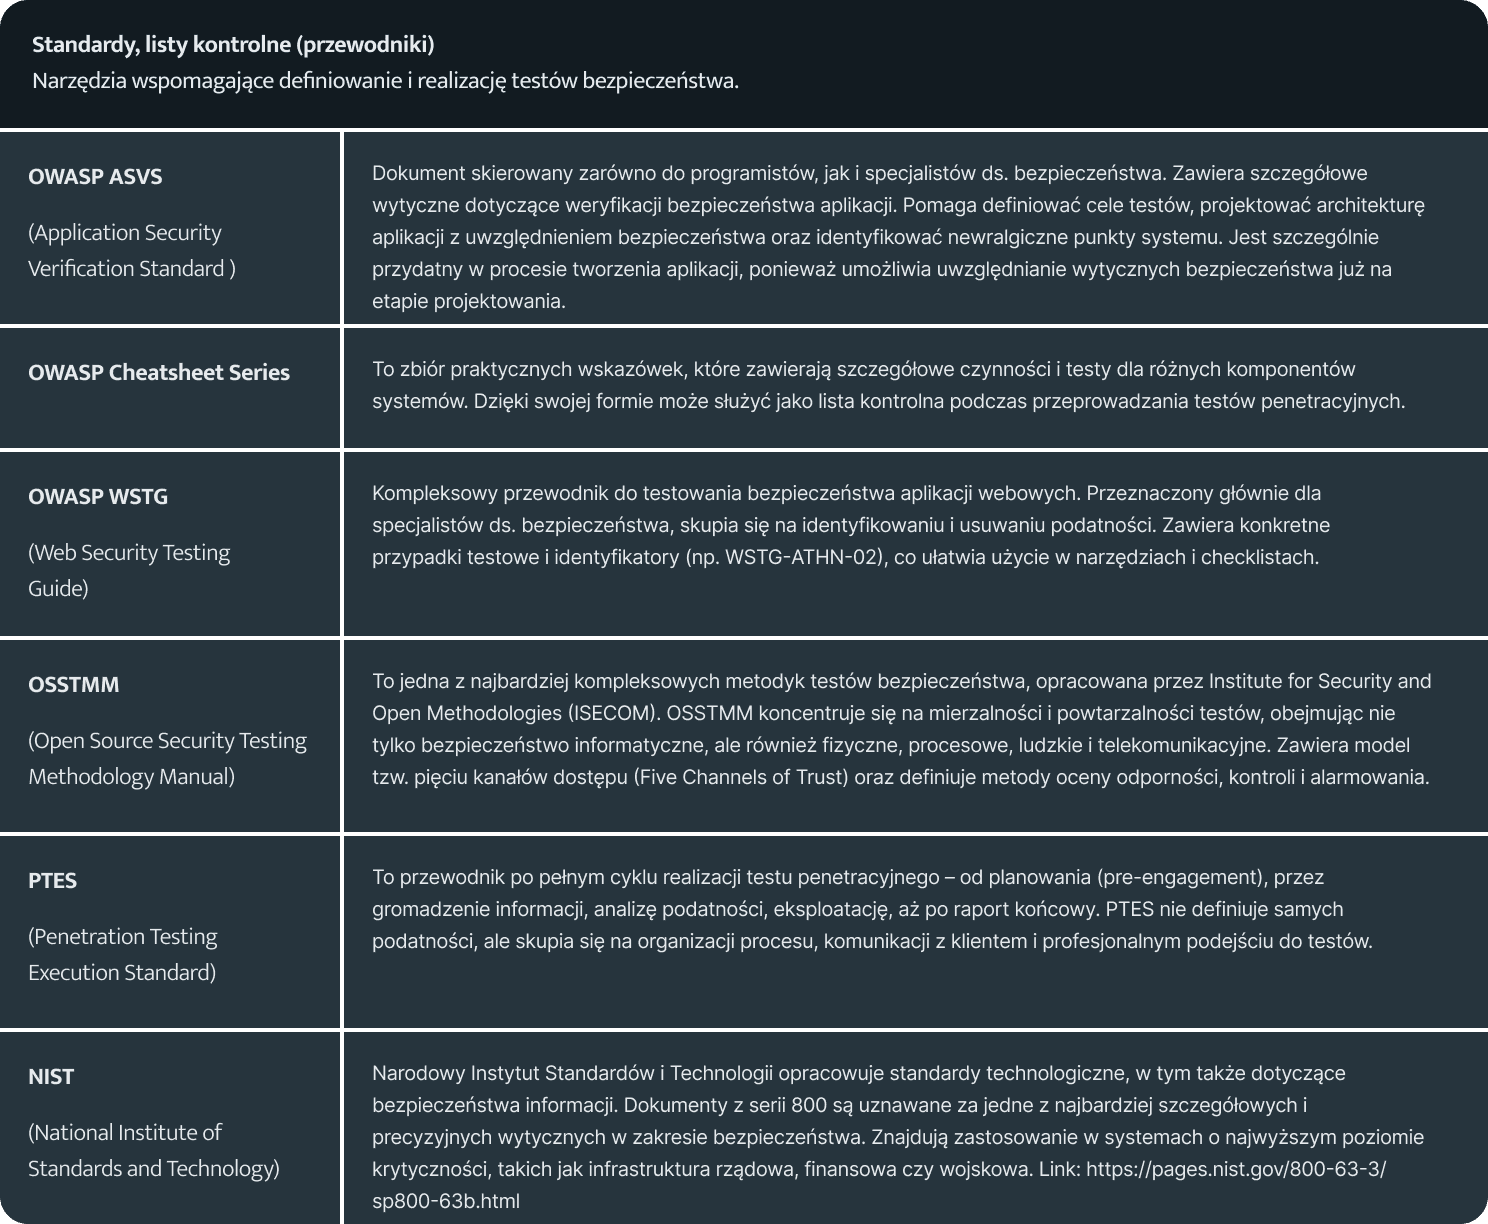The image size is (1488, 1224).
Task: Open the pages.nist.gov 800-63-3 link
Action: click(1236, 1169)
